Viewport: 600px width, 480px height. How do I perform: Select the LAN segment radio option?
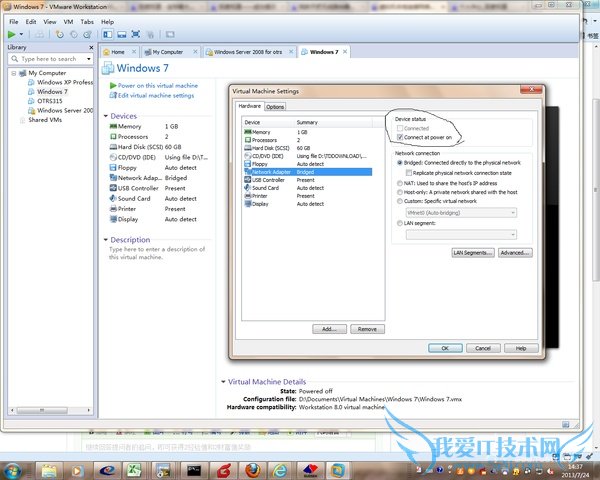tap(400, 223)
